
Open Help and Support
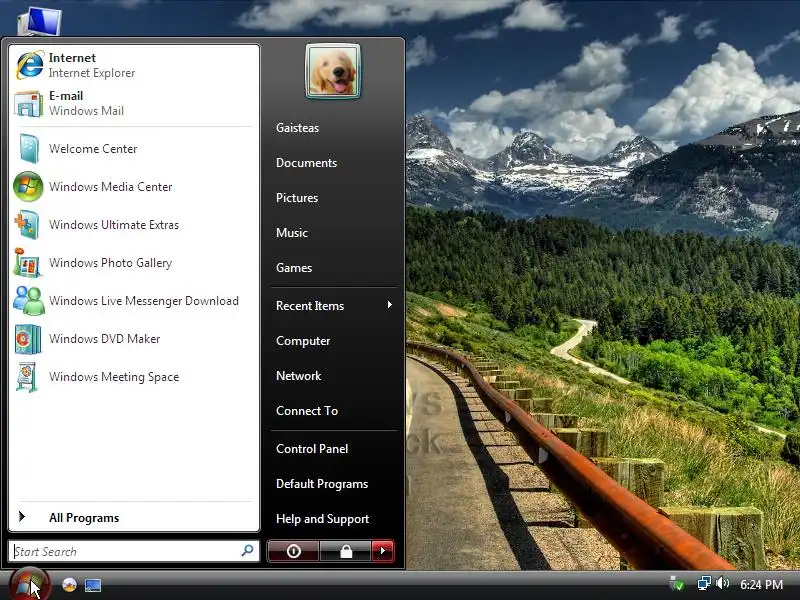pyautogui.click(x=322, y=519)
